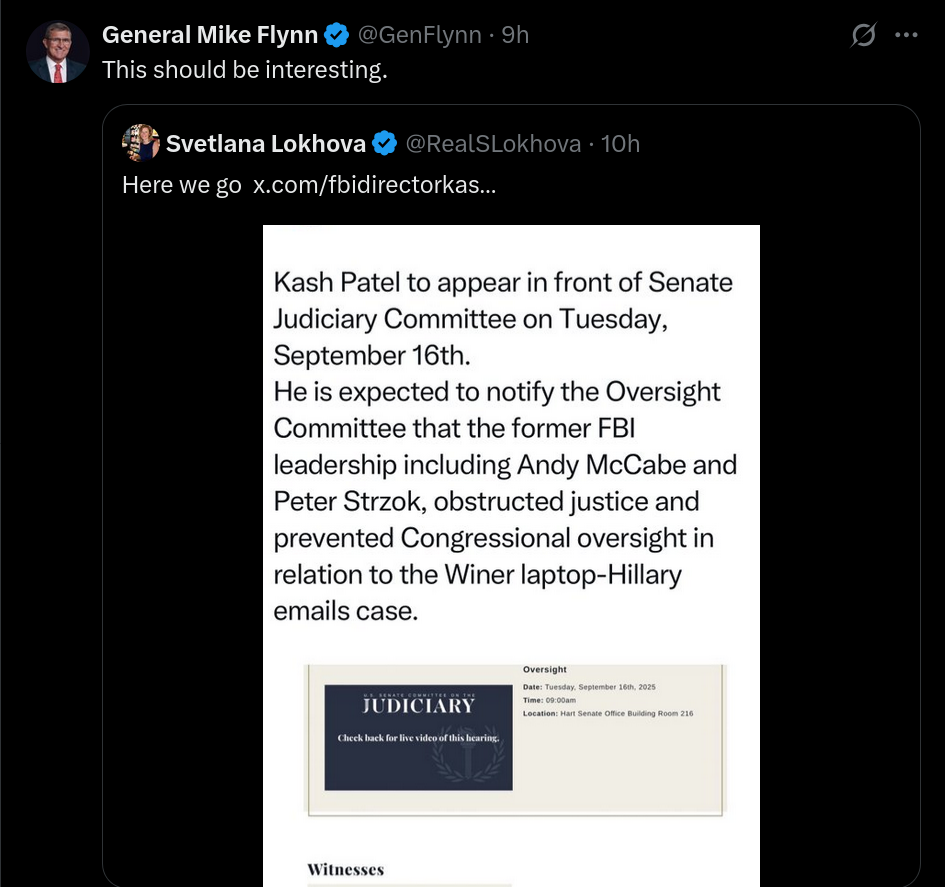Image resolution: width=945 pixels, height=887 pixels.
Task: Click the 'Here we go' quoted text
Action: pos(181,184)
